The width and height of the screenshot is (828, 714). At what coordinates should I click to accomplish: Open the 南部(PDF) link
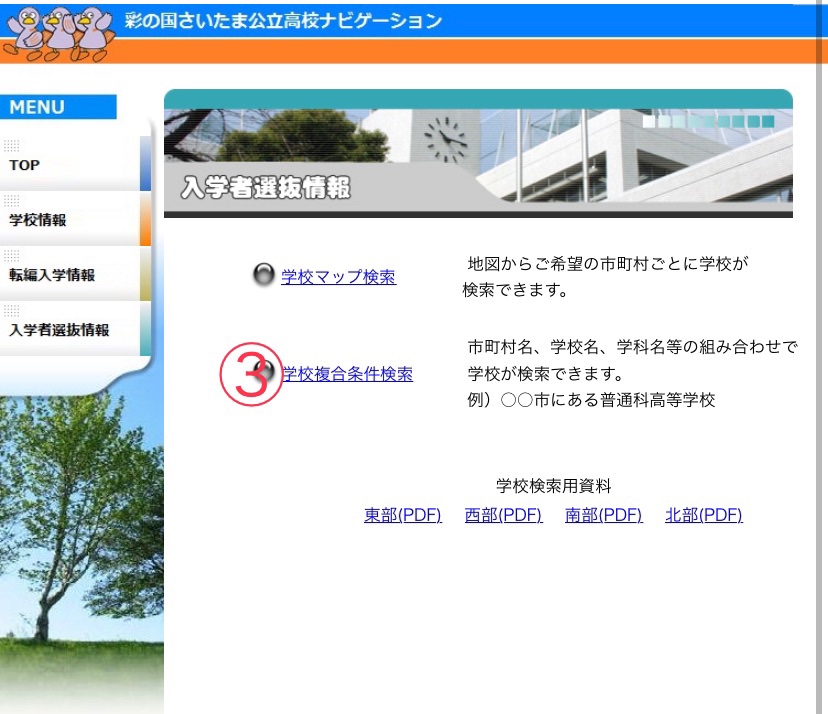tap(603, 515)
